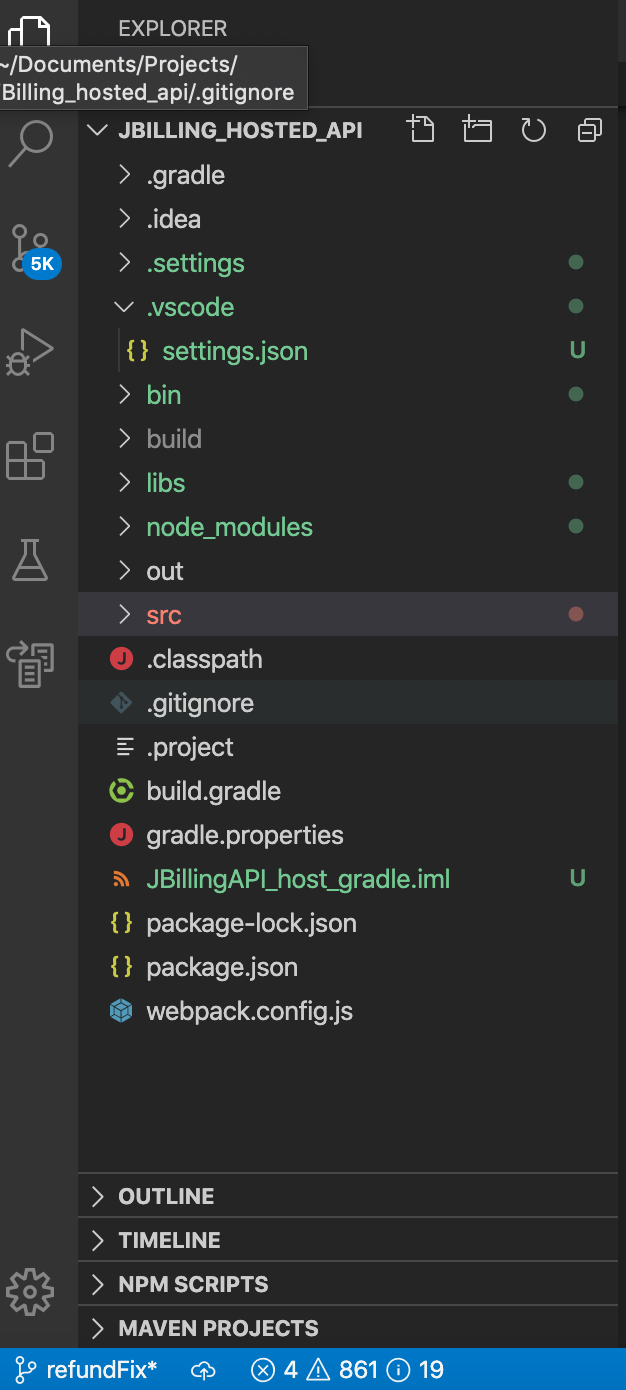Create a New File in the explorer

coord(420,129)
